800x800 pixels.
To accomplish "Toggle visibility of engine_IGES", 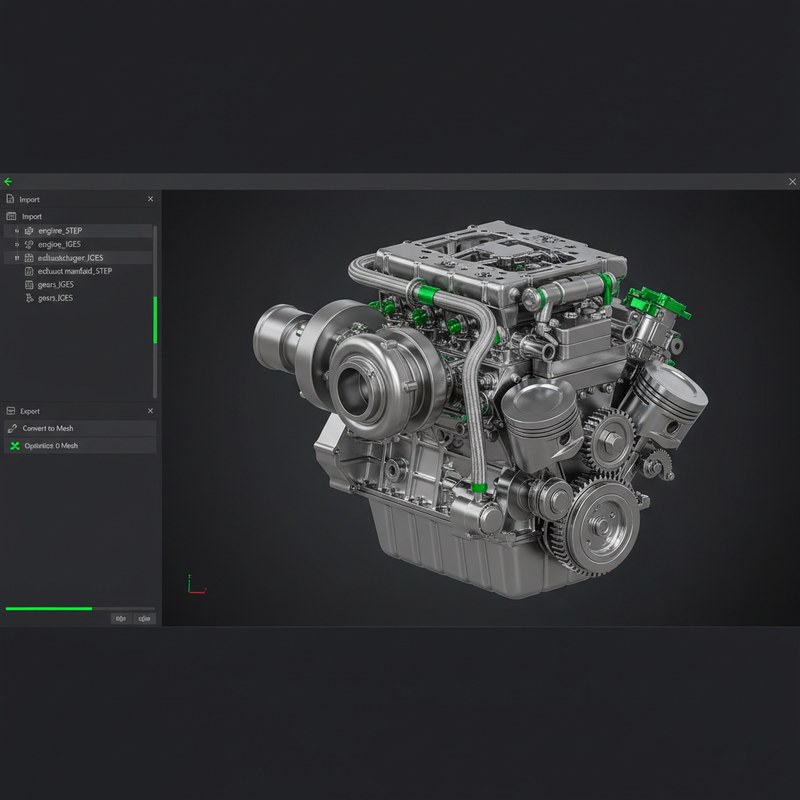I will [16, 244].
